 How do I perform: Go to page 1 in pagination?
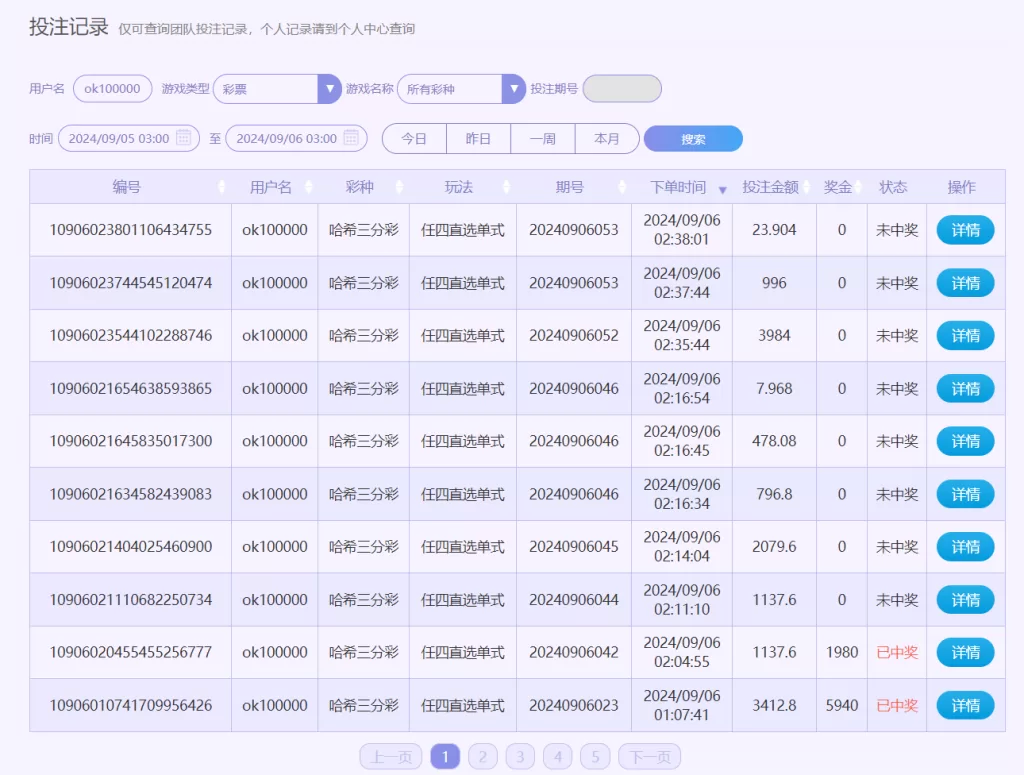click(445, 757)
